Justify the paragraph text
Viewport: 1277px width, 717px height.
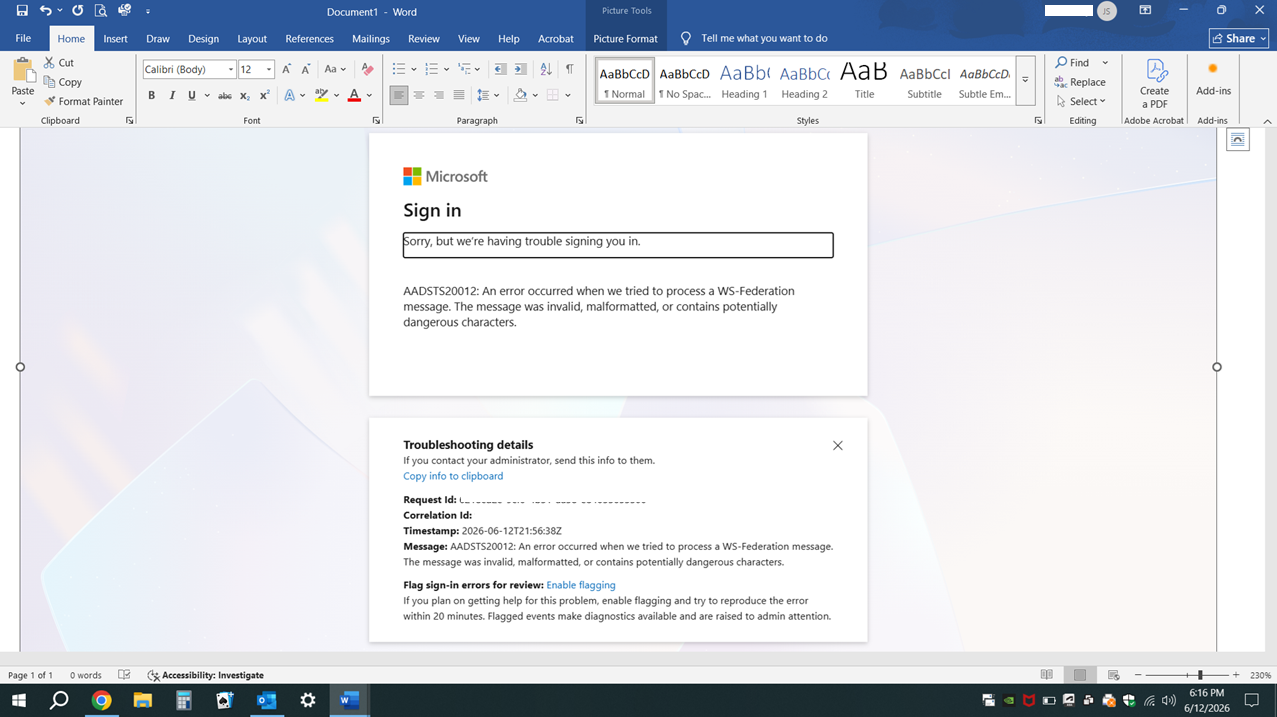tap(459, 96)
